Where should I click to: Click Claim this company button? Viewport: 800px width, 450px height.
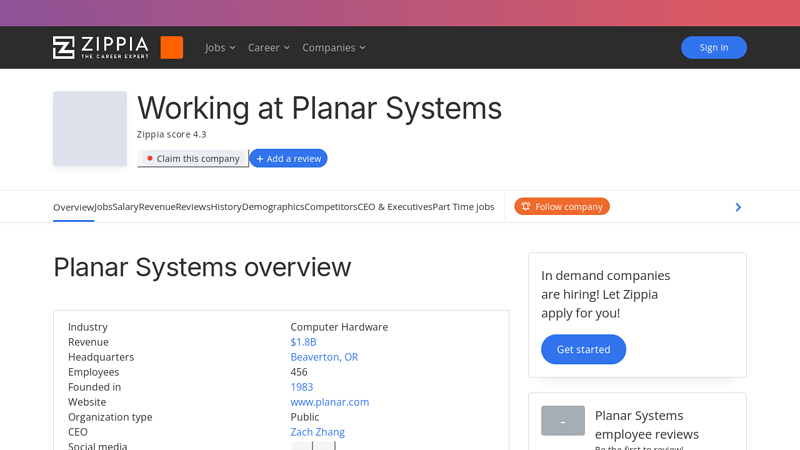[x=193, y=158]
